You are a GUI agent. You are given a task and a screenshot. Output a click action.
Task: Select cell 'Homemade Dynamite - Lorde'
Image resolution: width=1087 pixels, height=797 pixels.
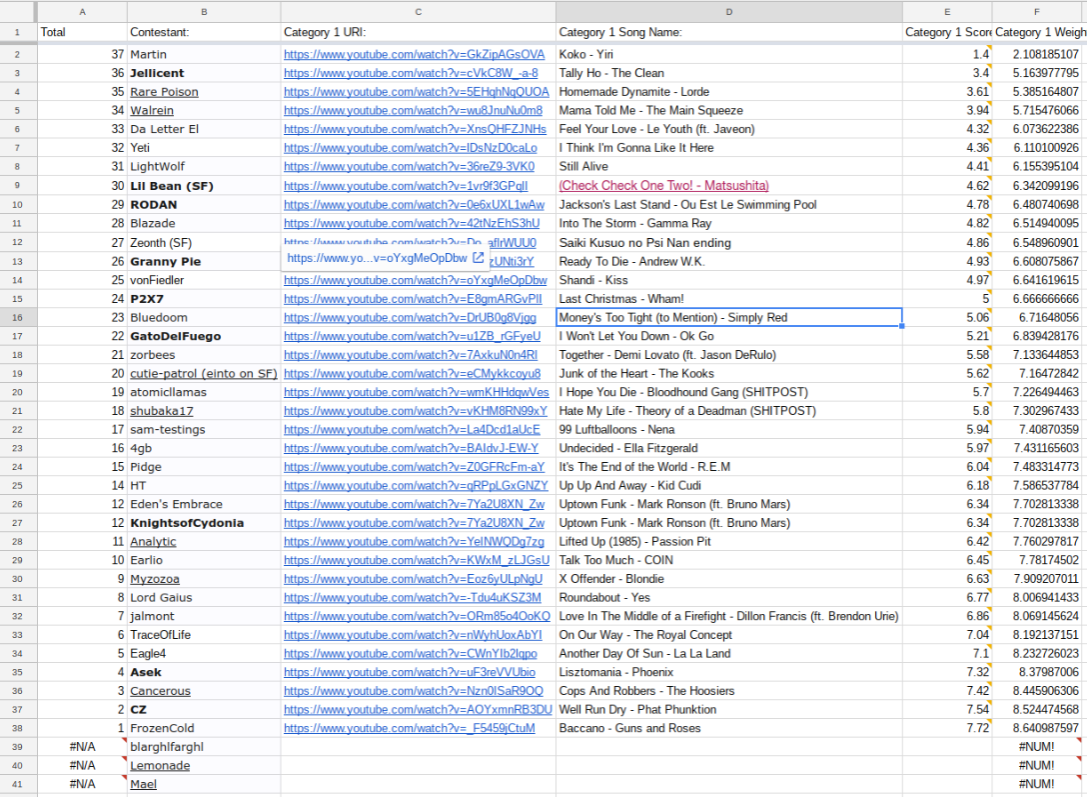[x=729, y=91]
